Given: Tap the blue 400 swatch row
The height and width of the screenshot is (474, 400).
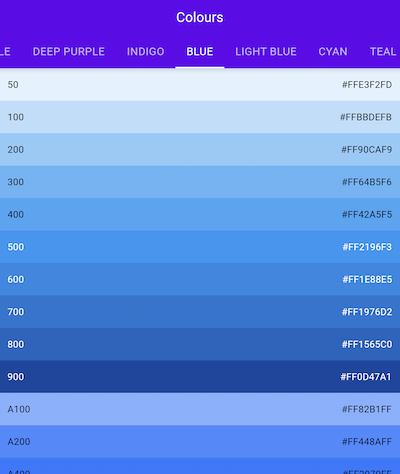Looking at the screenshot, I should click(x=200, y=215).
